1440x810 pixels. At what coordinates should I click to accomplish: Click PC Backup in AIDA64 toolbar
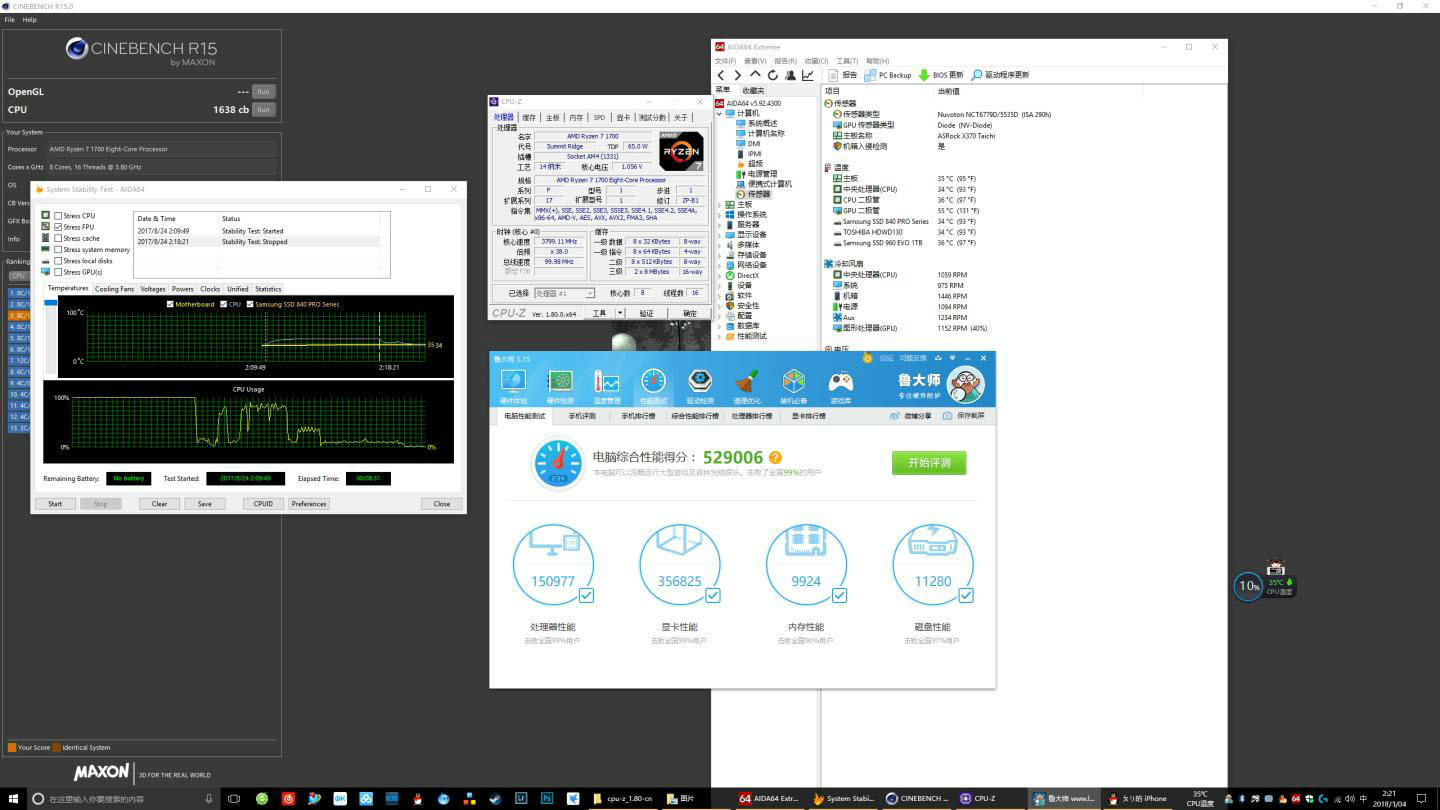(888, 75)
